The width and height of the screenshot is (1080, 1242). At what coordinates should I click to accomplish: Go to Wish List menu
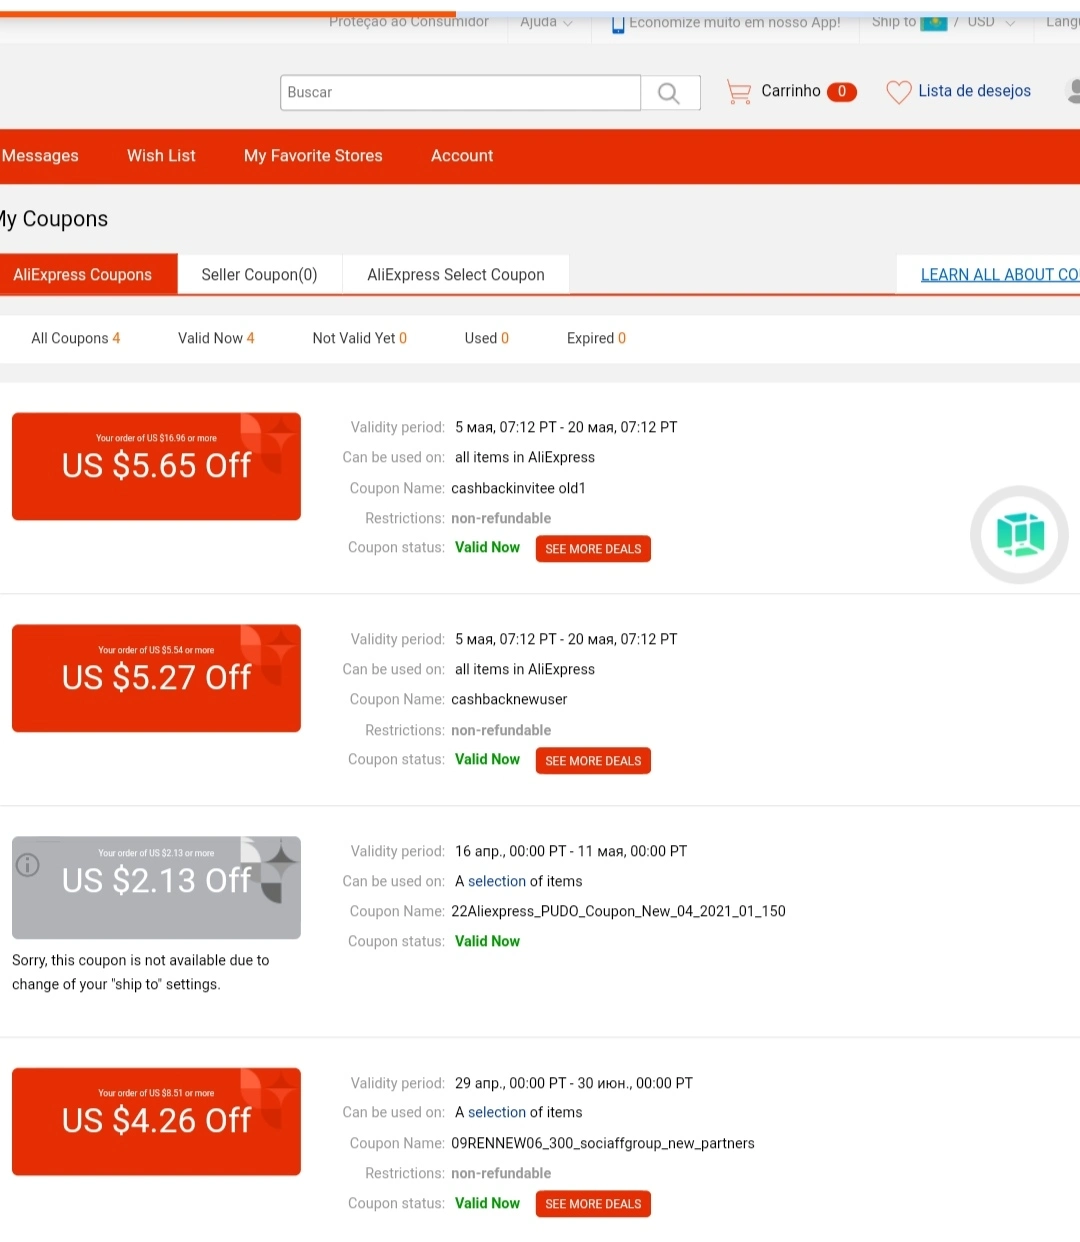coord(161,156)
